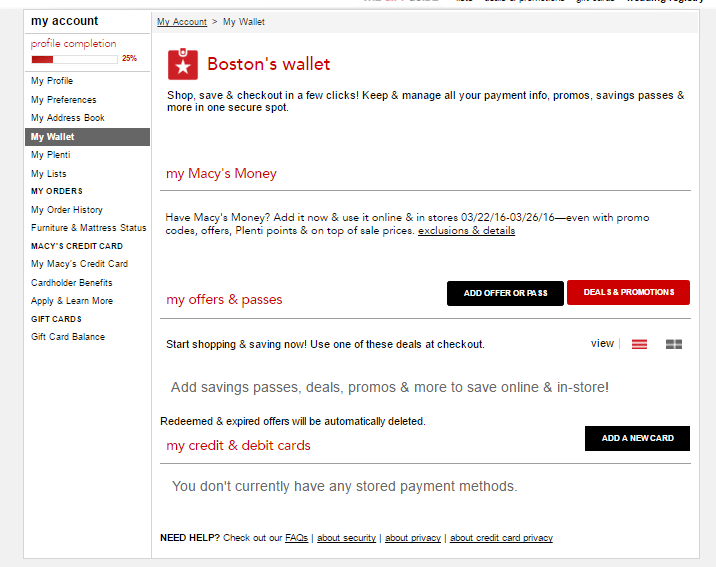Click the profile completion label

[74, 44]
